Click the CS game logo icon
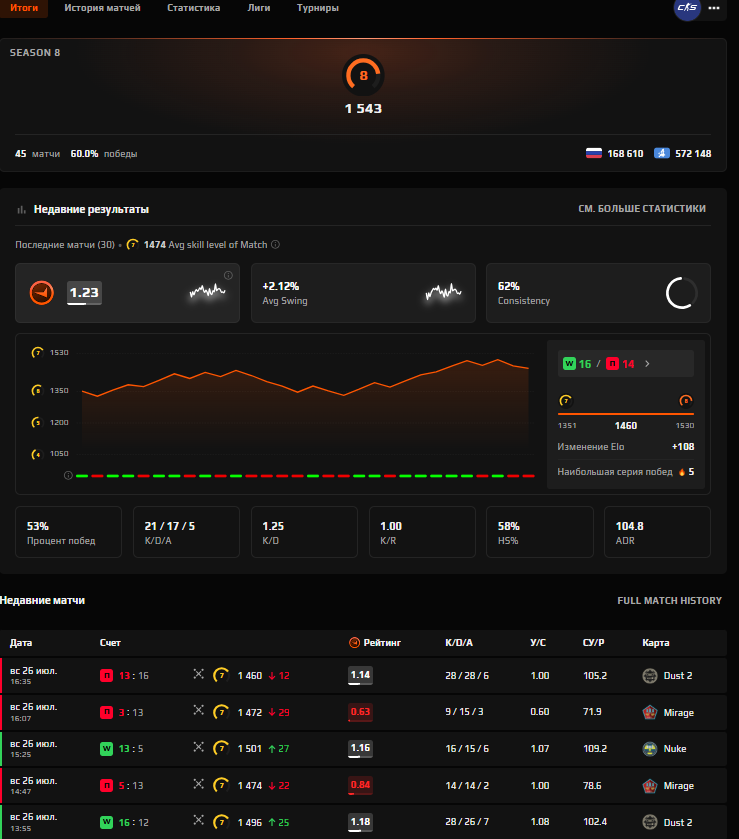 pos(687,7)
